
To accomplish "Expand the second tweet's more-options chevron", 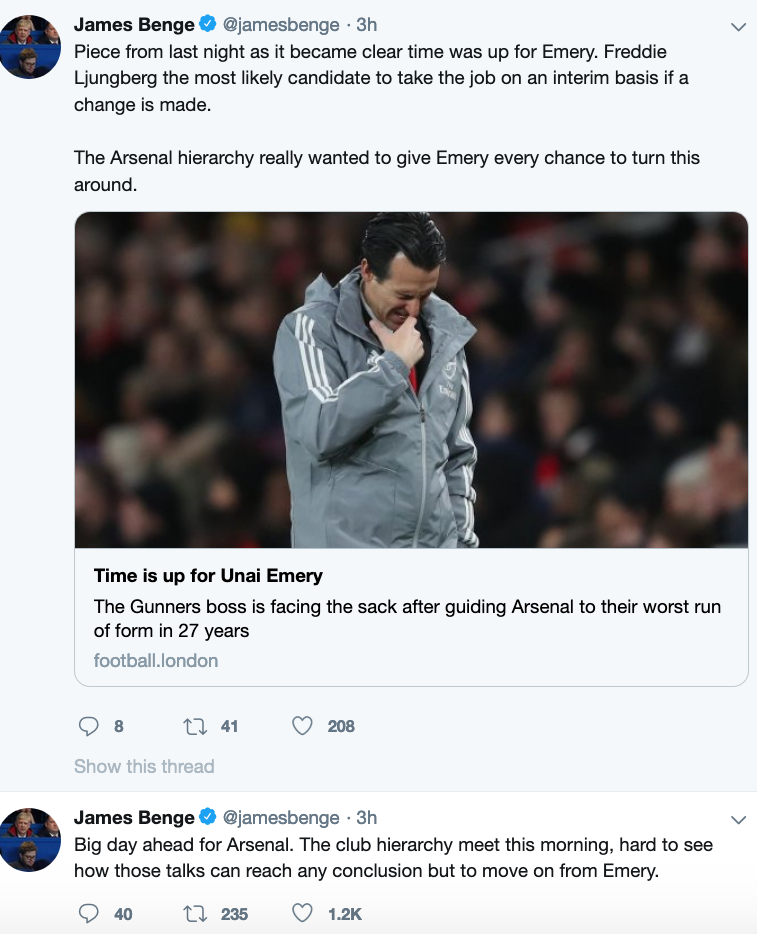I will (x=738, y=820).
